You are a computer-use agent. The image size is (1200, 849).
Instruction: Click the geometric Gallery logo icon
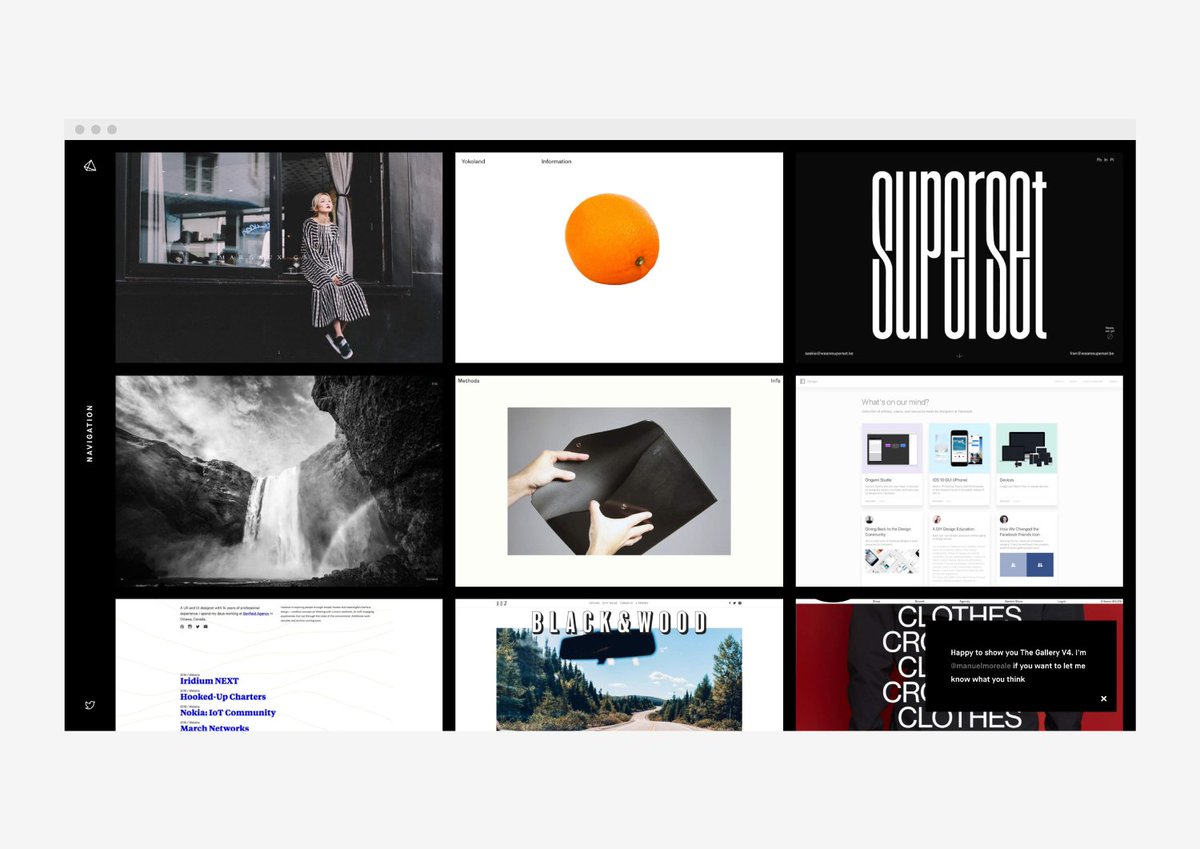pos(89,166)
